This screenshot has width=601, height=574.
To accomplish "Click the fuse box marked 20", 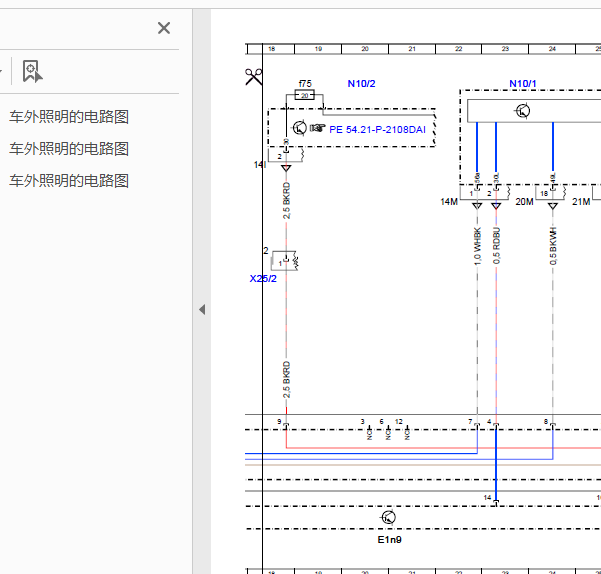I will 305,95.
